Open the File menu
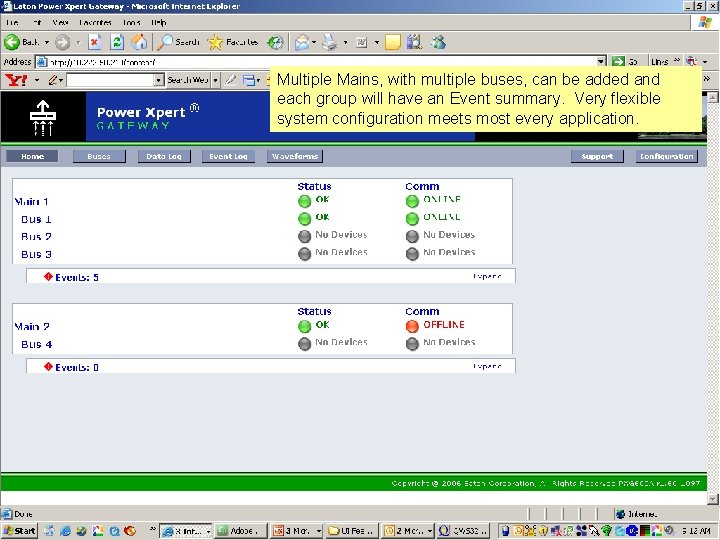 (x=12, y=22)
